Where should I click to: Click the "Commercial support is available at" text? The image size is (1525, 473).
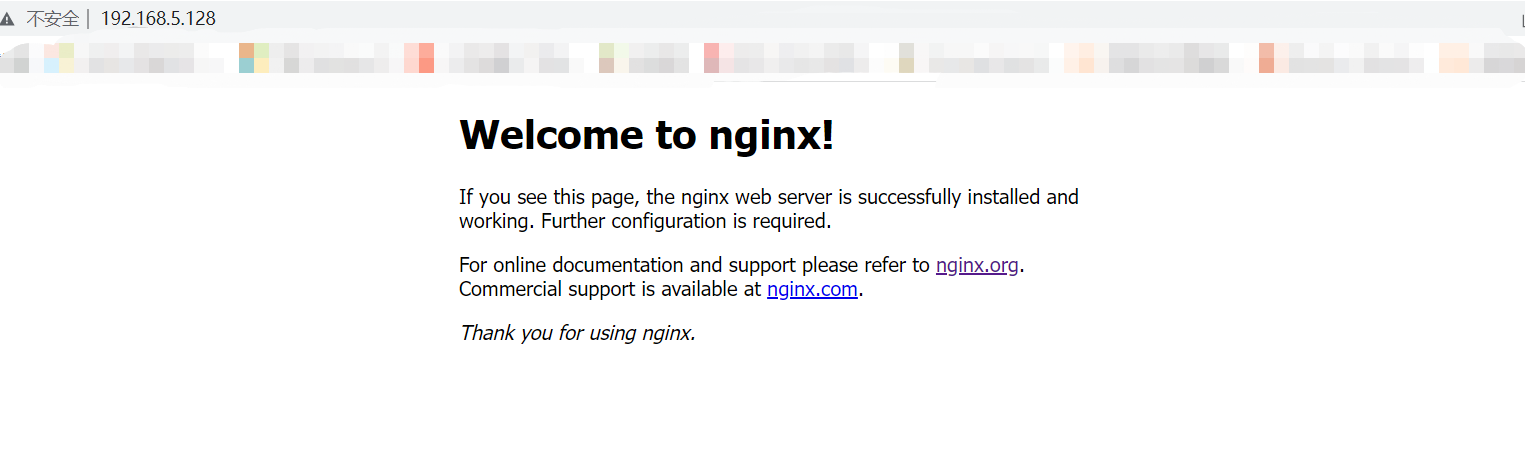(610, 290)
